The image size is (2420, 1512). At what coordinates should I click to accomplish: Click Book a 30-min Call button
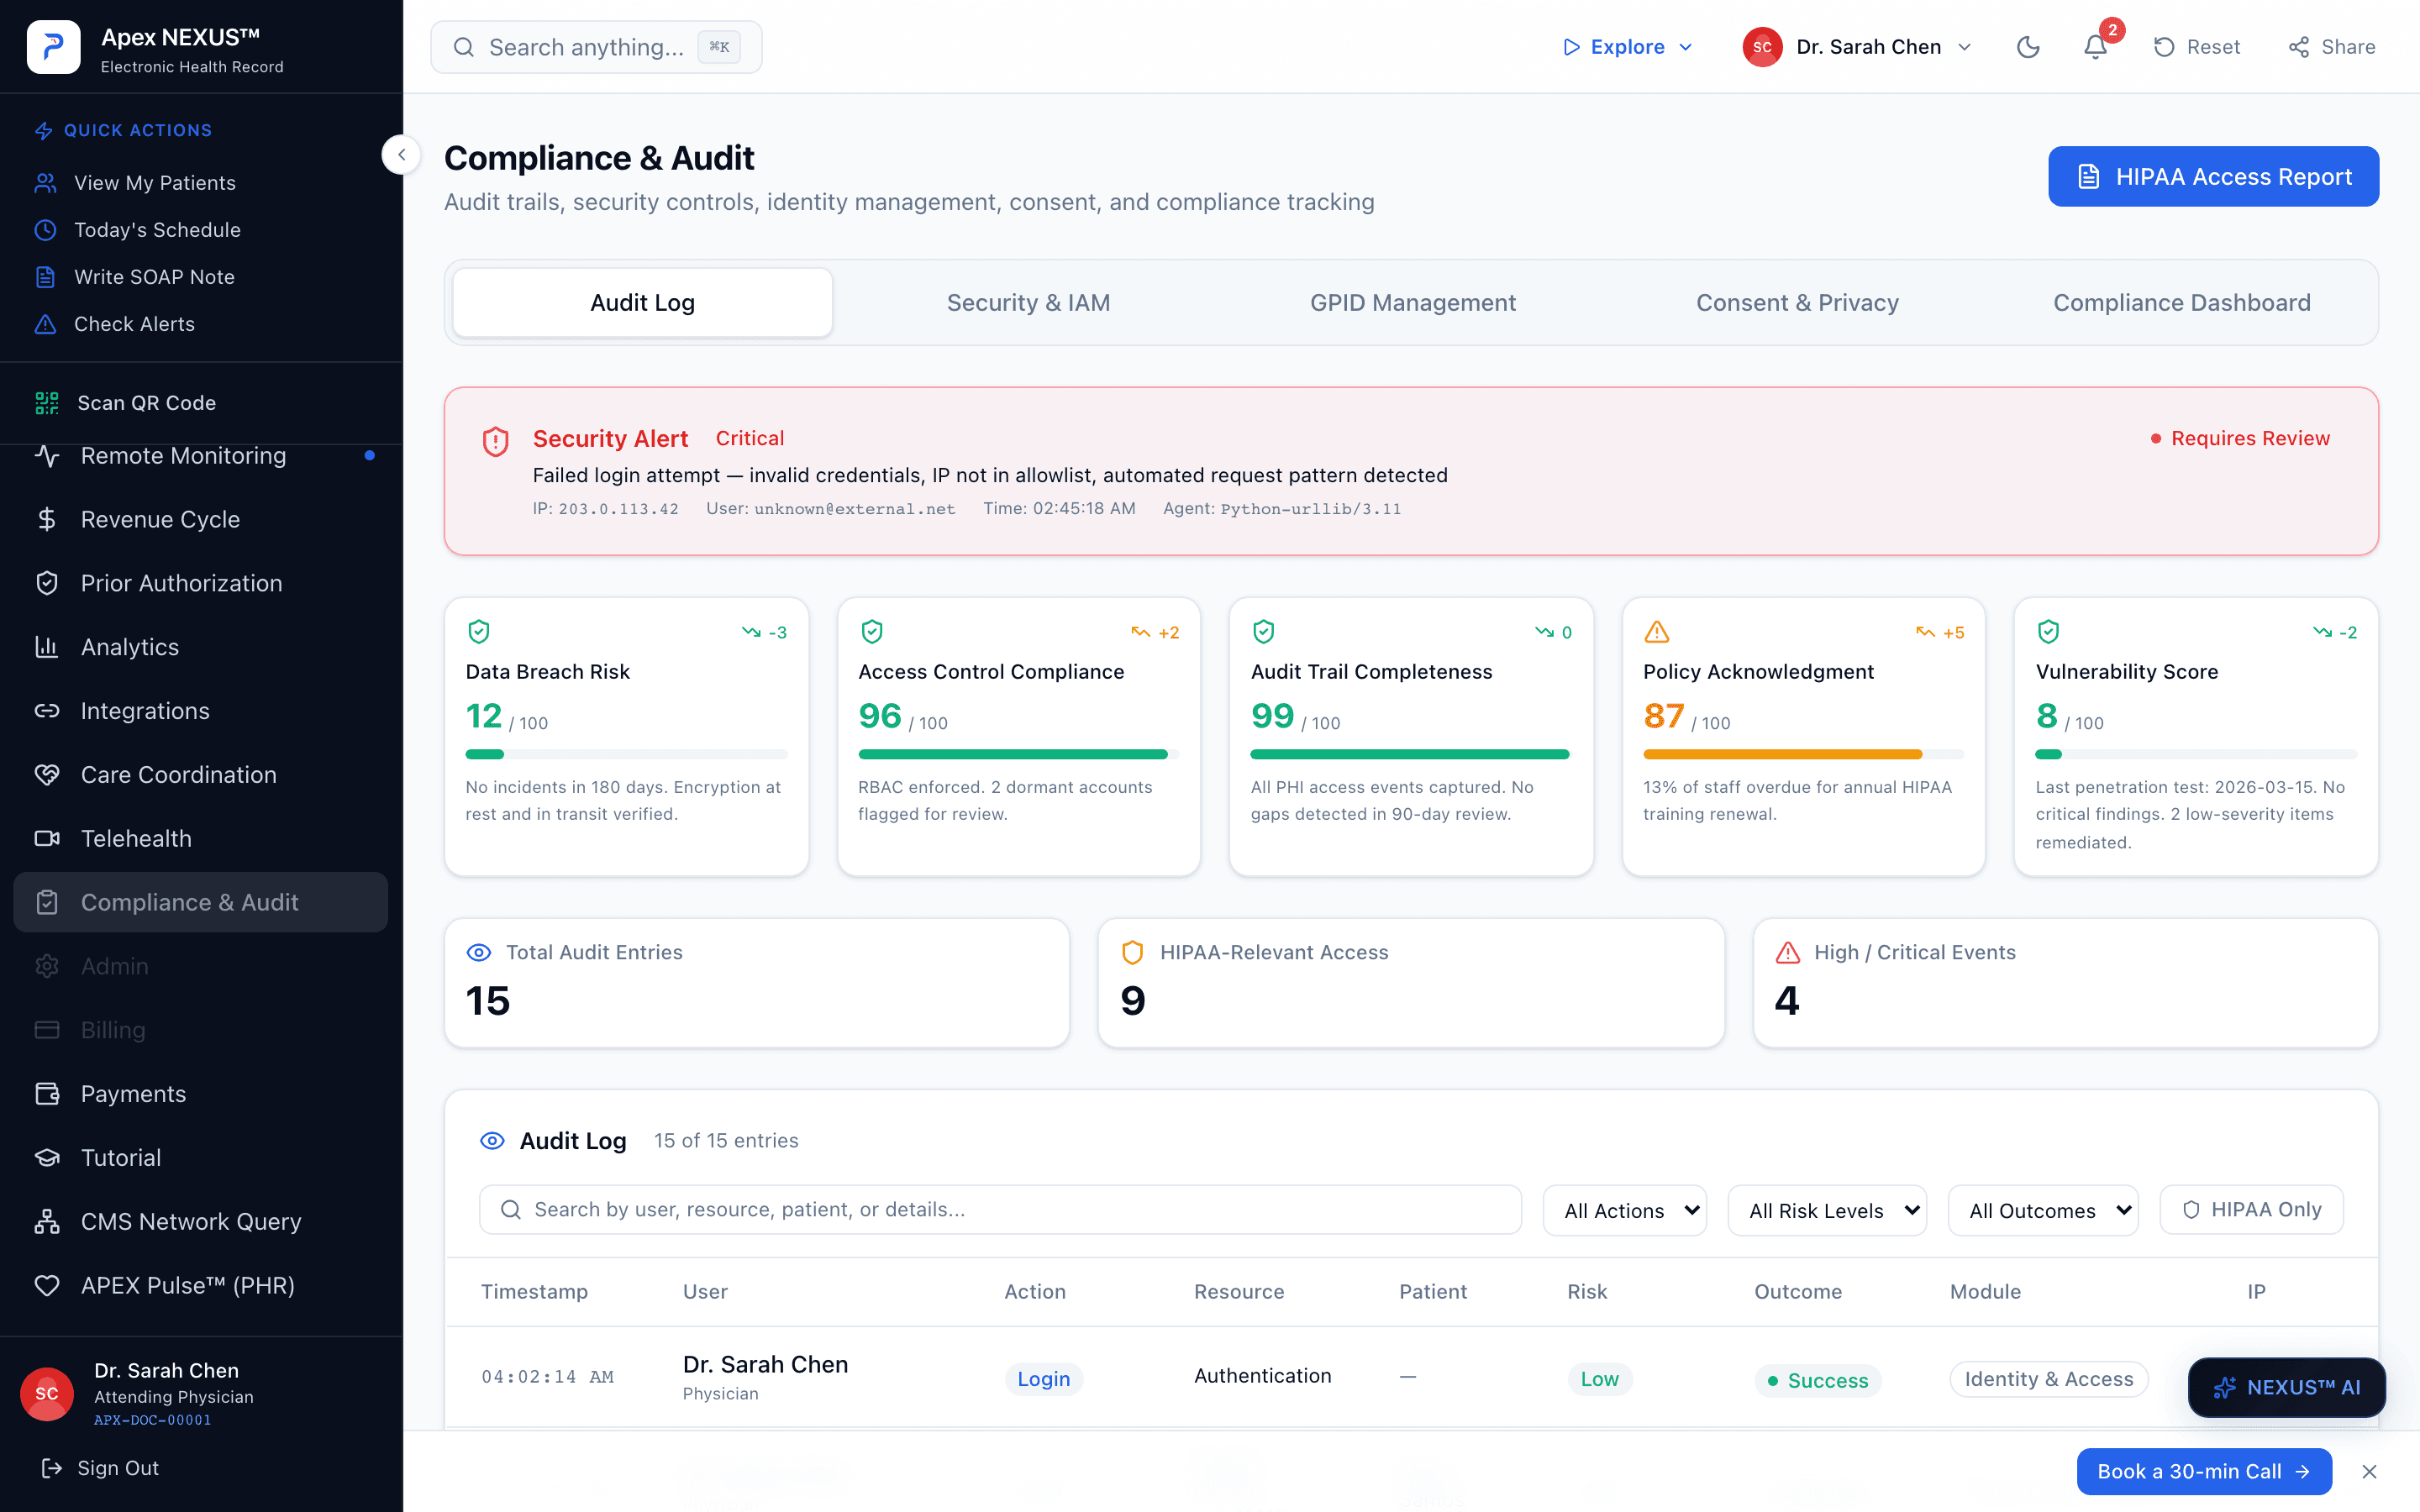click(x=2203, y=1471)
